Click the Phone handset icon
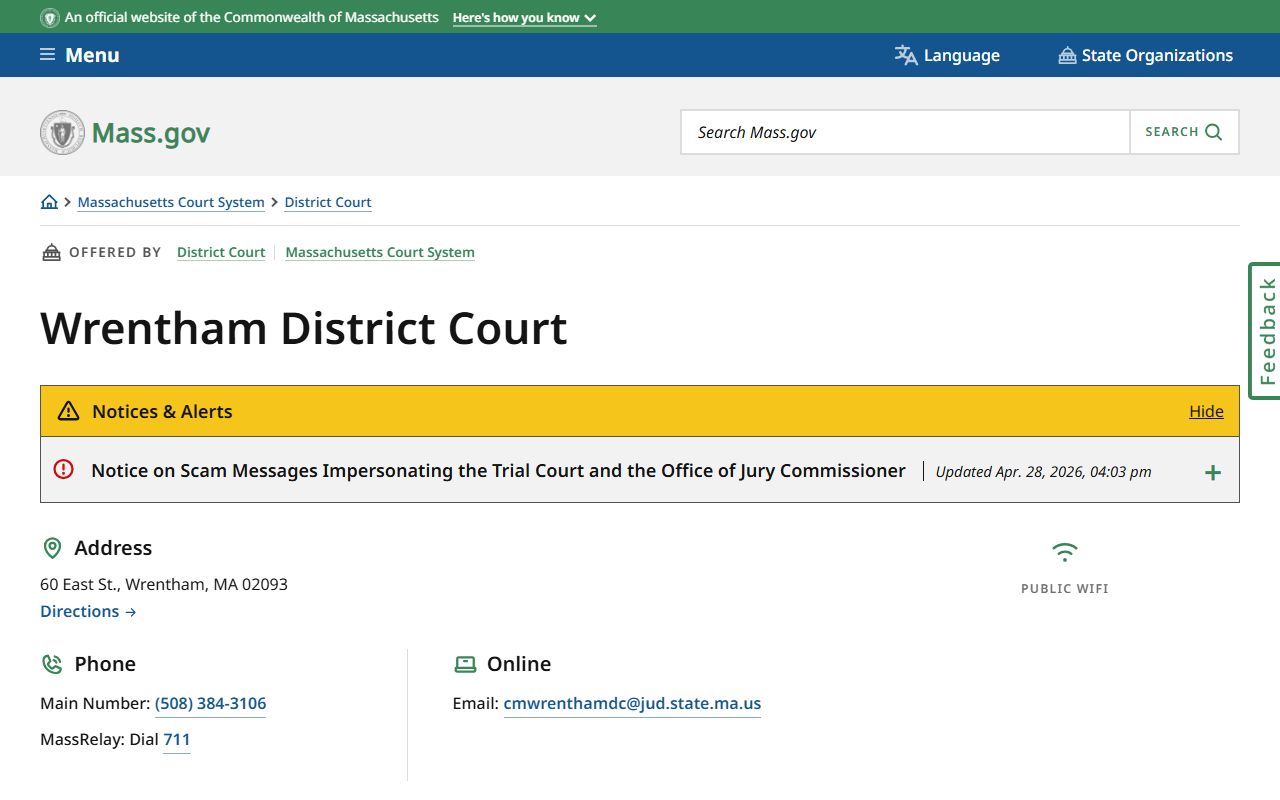Screen dimensions: 1280x800 [52, 664]
